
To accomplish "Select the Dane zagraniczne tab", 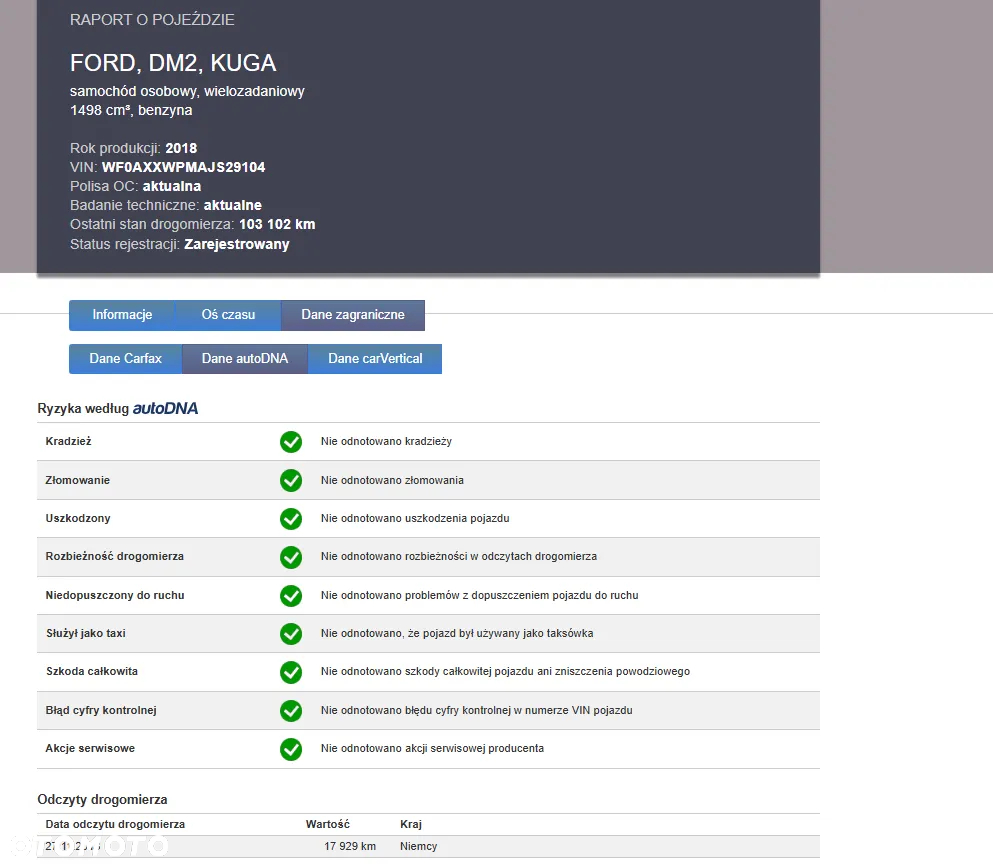I will (x=353, y=315).
